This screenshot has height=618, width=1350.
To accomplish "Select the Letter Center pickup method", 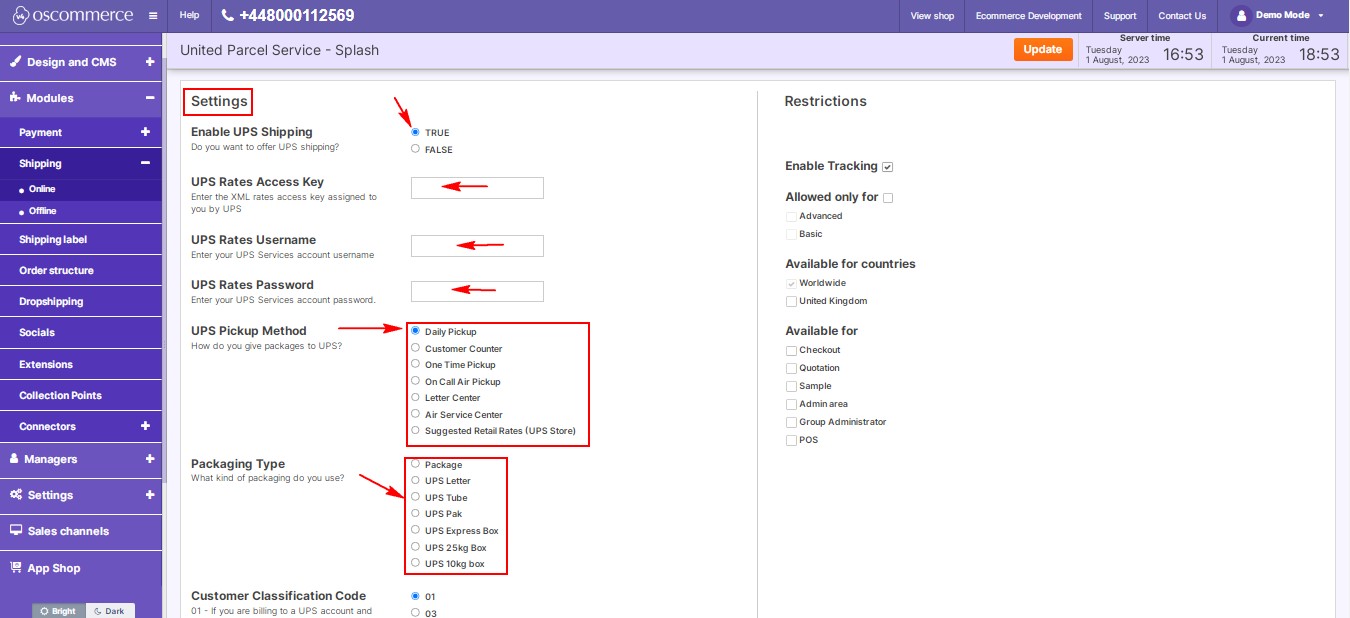I will click(415, 397).
